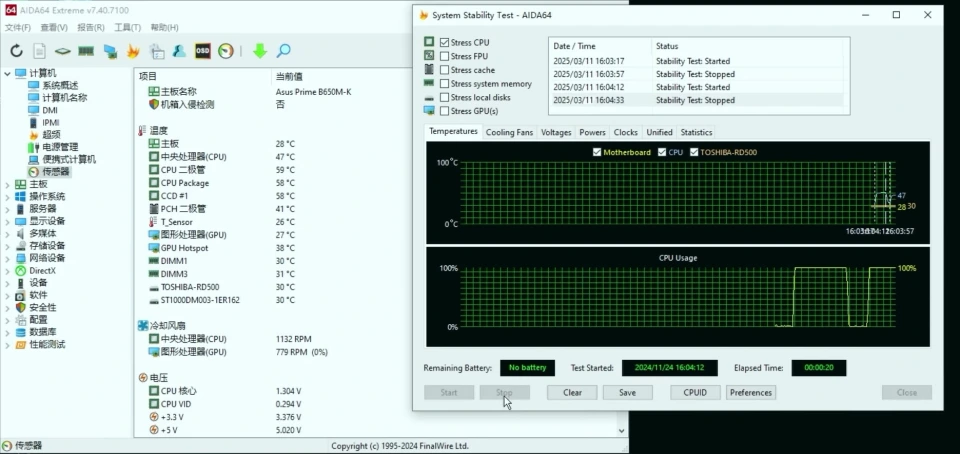Click the magnifier search toolbar icon

coord(284,50)
